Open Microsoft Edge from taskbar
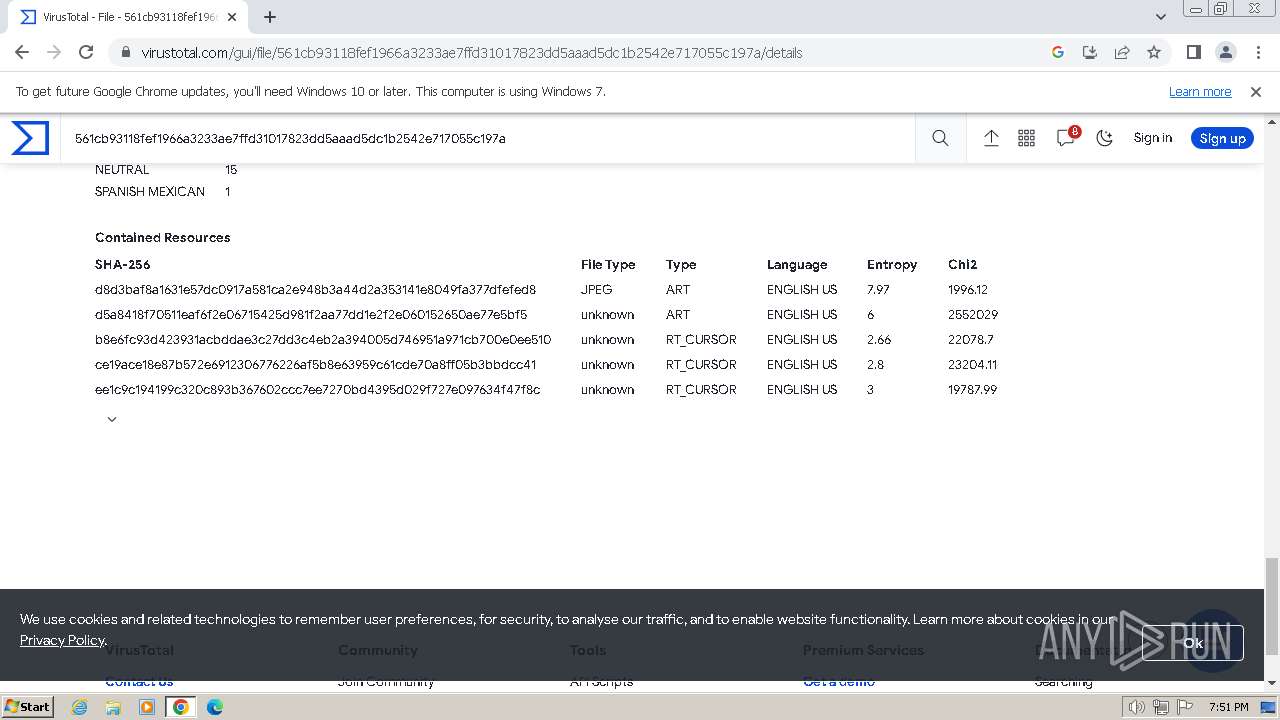This screenshot has height=720, width=1280. [x=215, y=707]
